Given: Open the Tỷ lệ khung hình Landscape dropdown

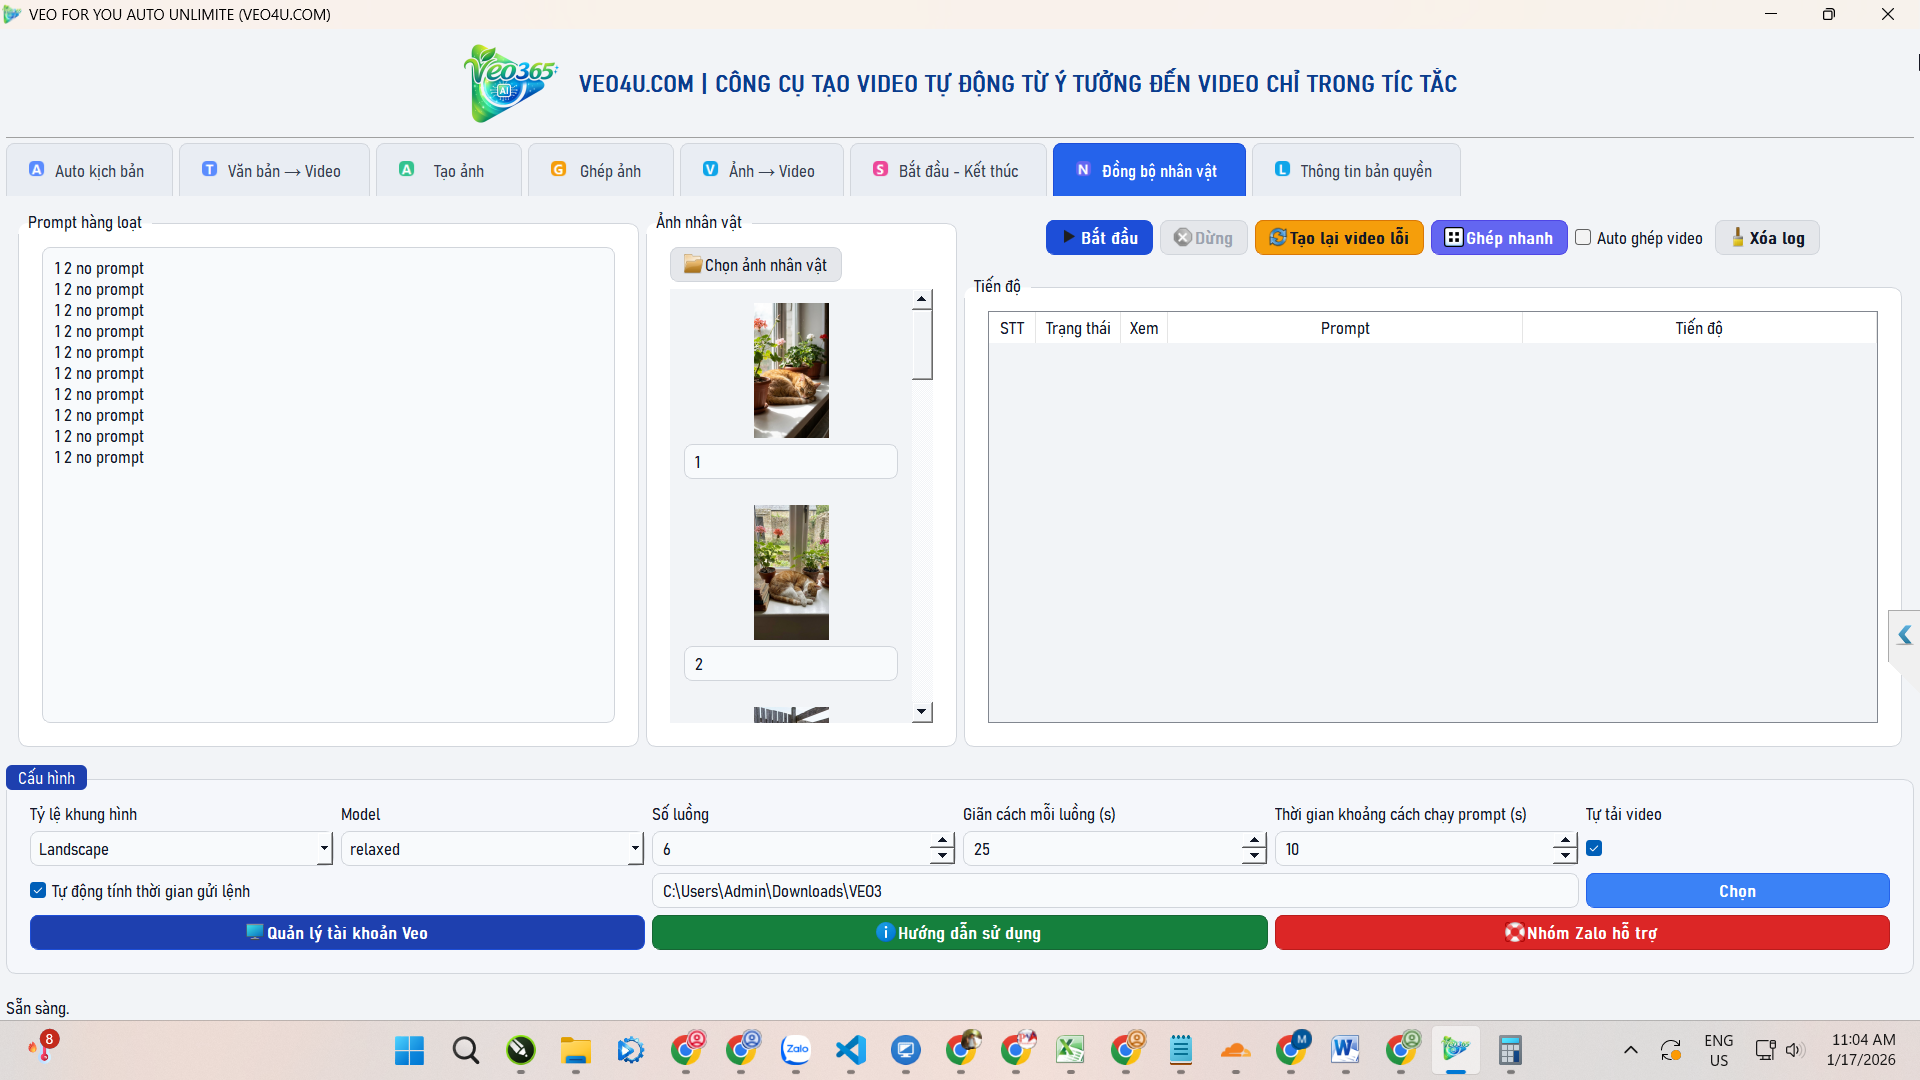Looking at the screenshot, I should pyautogui.click(x=322, y=848).
